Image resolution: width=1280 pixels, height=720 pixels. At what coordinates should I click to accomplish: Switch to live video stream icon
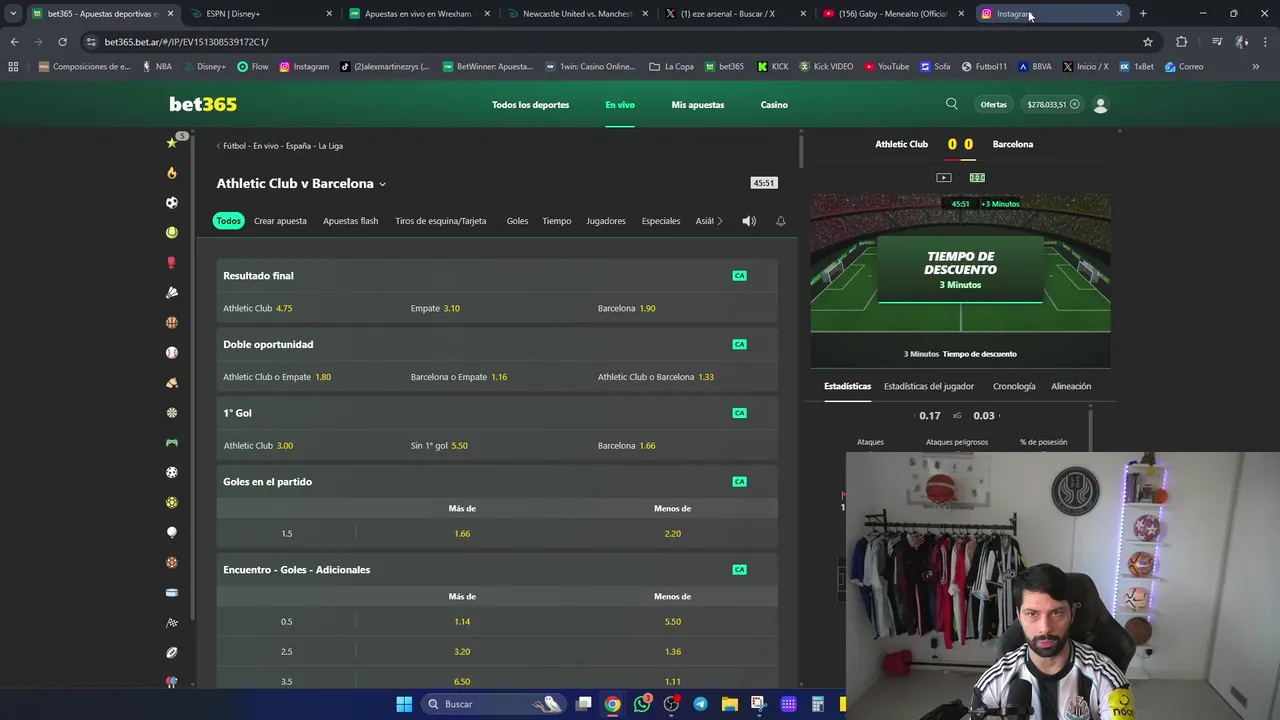coord(944,178)
